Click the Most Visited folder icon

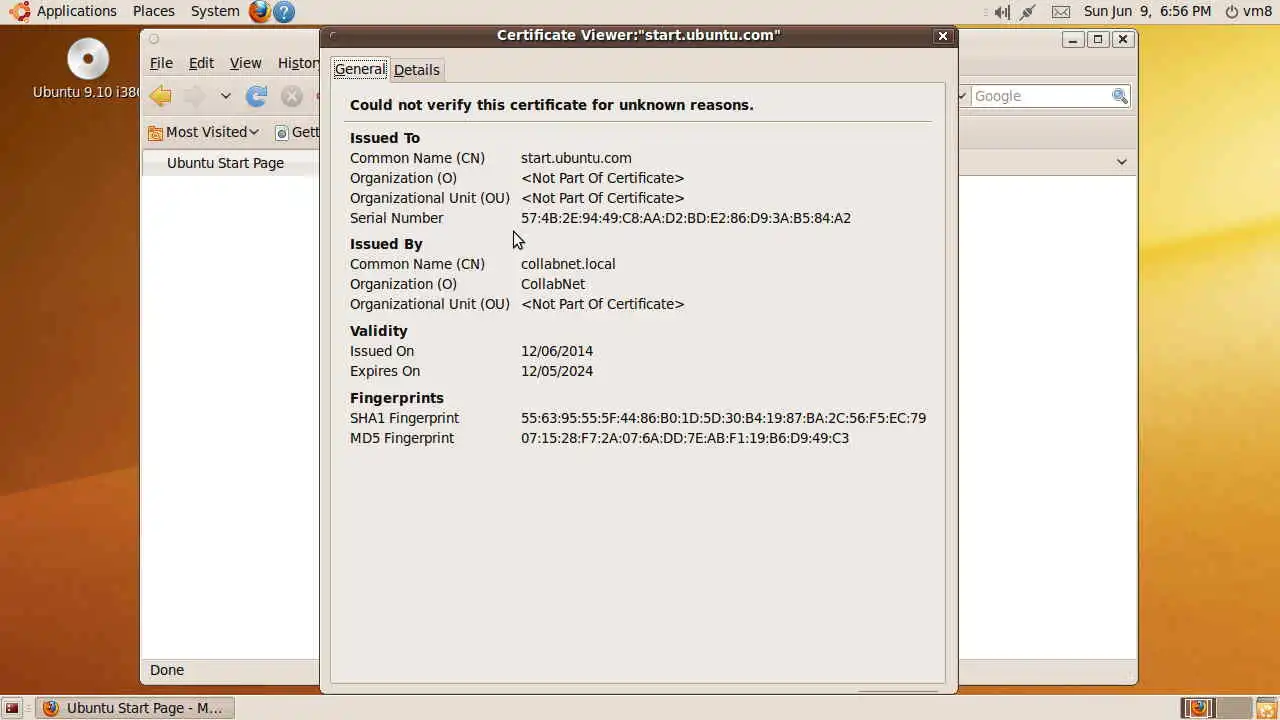(x=155, y=132)
